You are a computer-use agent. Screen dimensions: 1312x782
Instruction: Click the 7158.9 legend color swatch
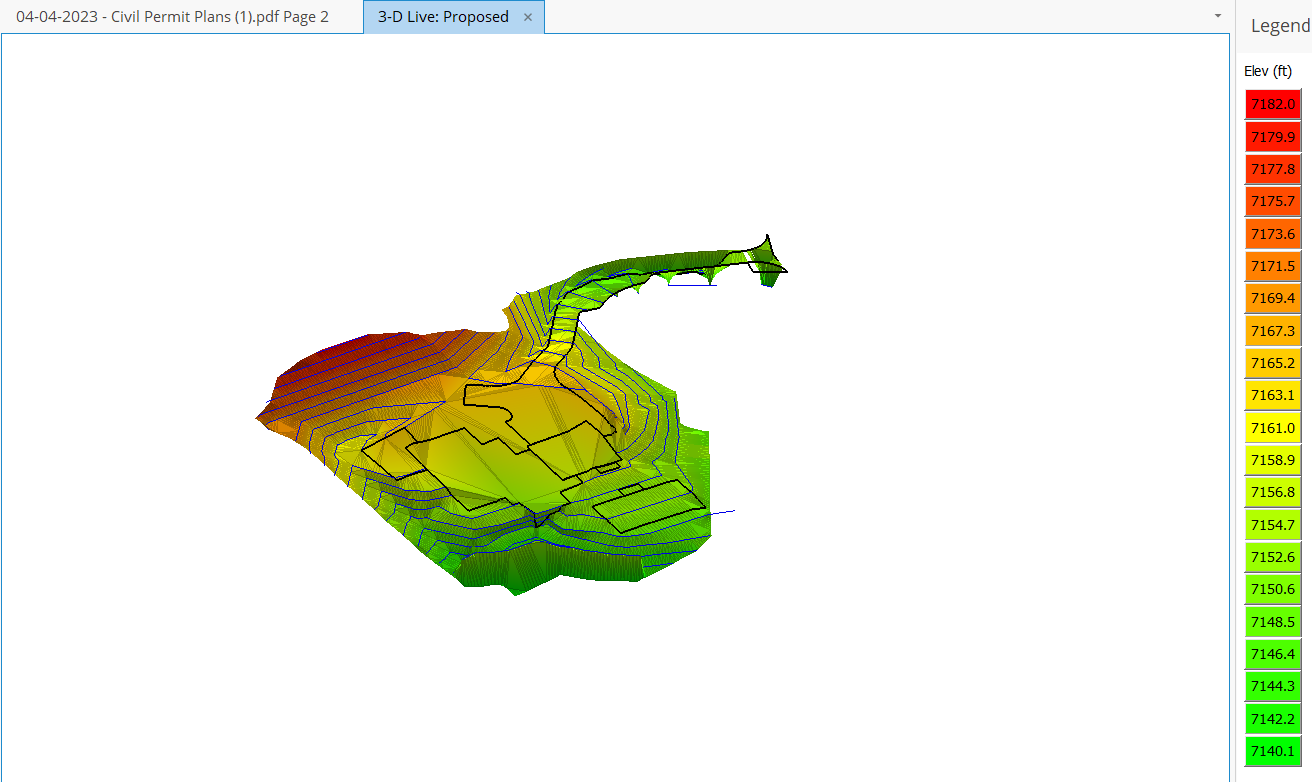(1272, 460)
